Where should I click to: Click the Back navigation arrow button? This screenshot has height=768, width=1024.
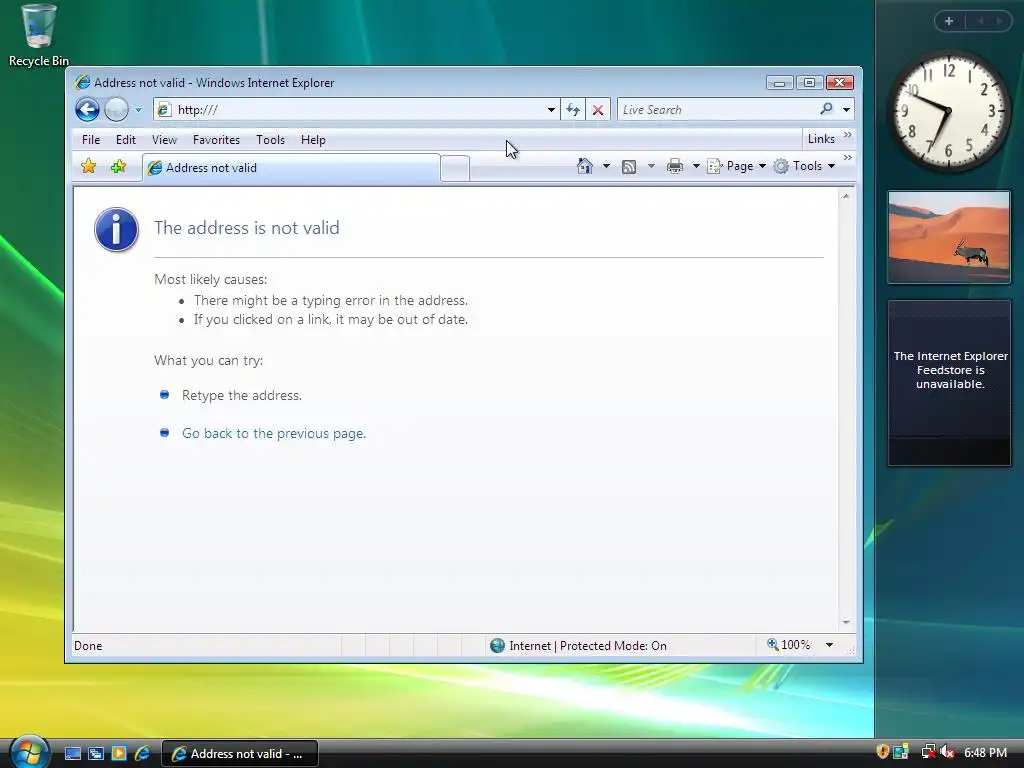click(88, 110)
